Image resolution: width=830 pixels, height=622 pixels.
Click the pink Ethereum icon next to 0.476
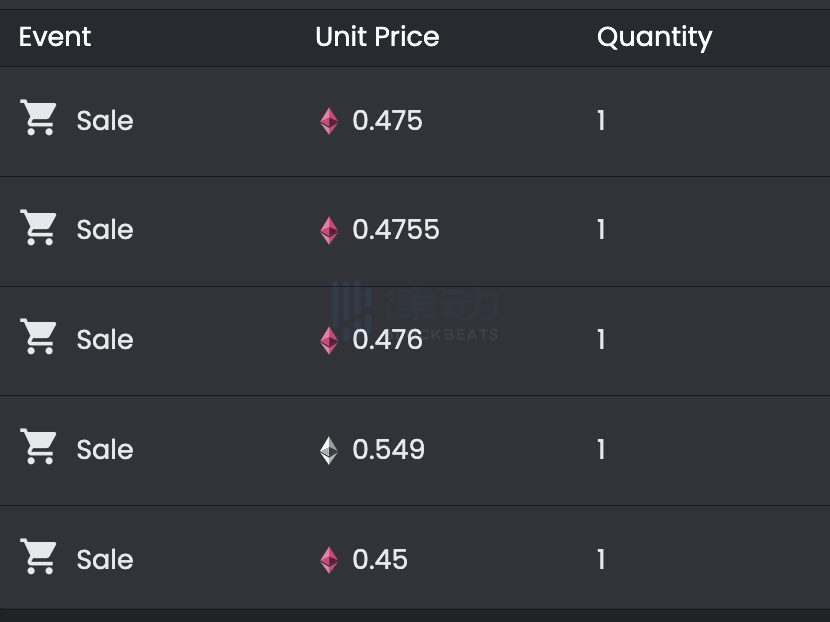(x=329, y=340)
